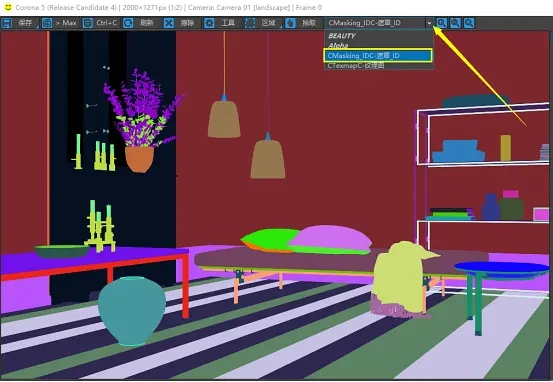The image size is (553, 382).
Task: Click the Ctrl+C copy icon
Action: coord(87,23)
